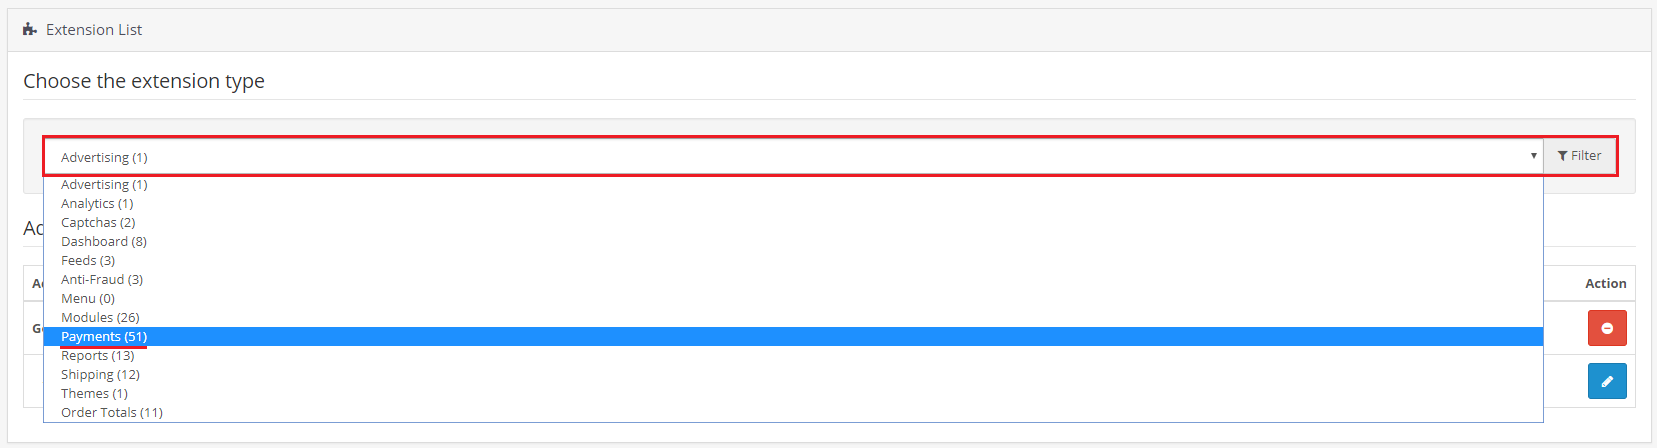This screenshot has height=448, width=1657.
Task: Click the Extension List panel heading
Action: [94, 30]
